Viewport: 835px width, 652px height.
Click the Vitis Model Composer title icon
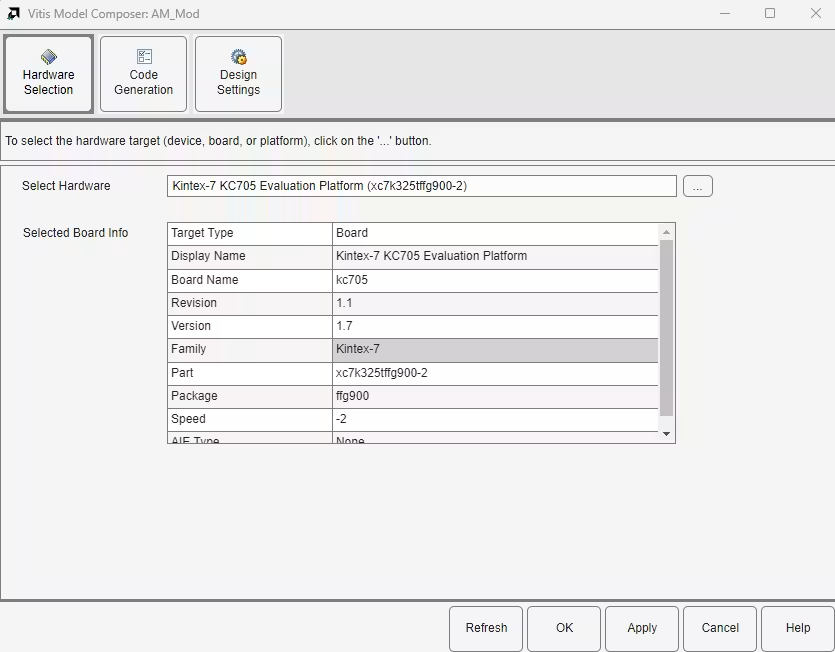point(13,14)
